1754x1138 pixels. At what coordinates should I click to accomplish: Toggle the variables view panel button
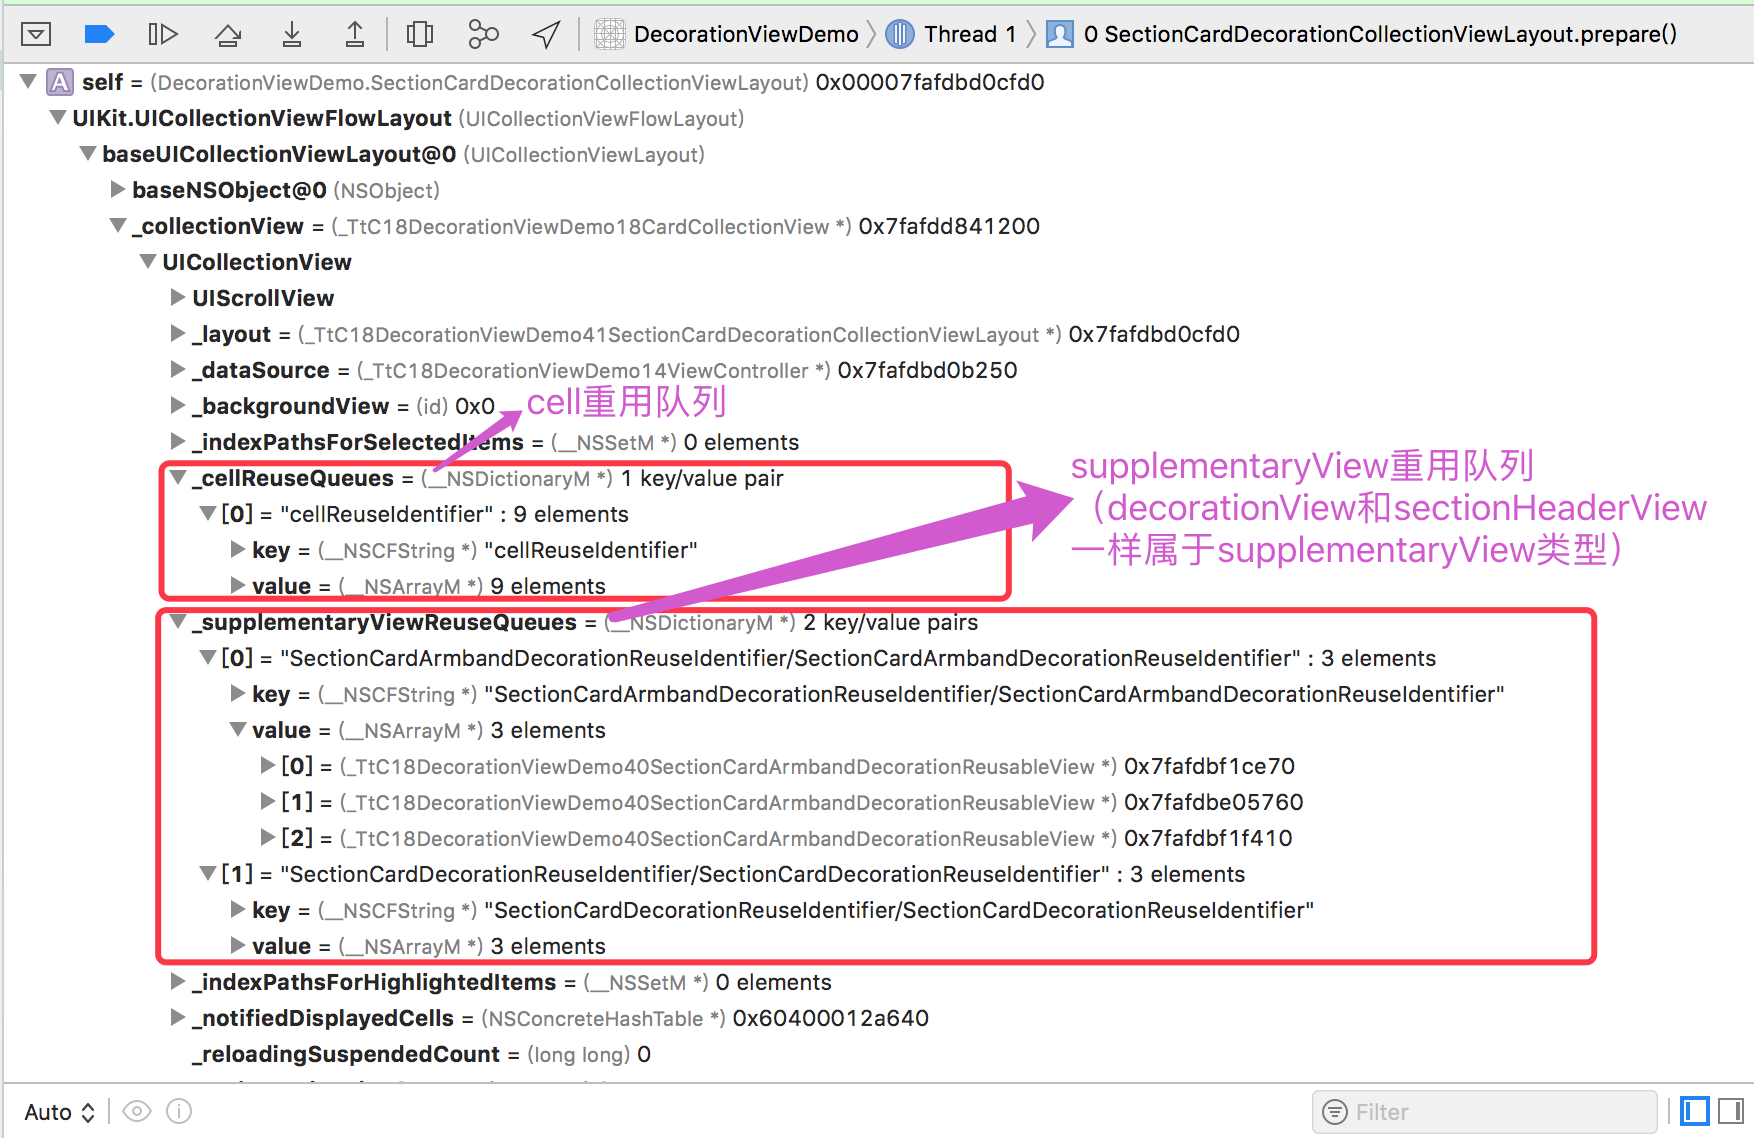coord(1694,1111)
